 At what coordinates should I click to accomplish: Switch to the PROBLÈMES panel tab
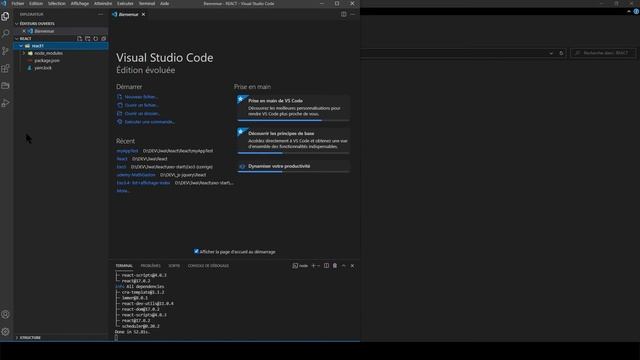pyautogui.click(x=151, y=266)
